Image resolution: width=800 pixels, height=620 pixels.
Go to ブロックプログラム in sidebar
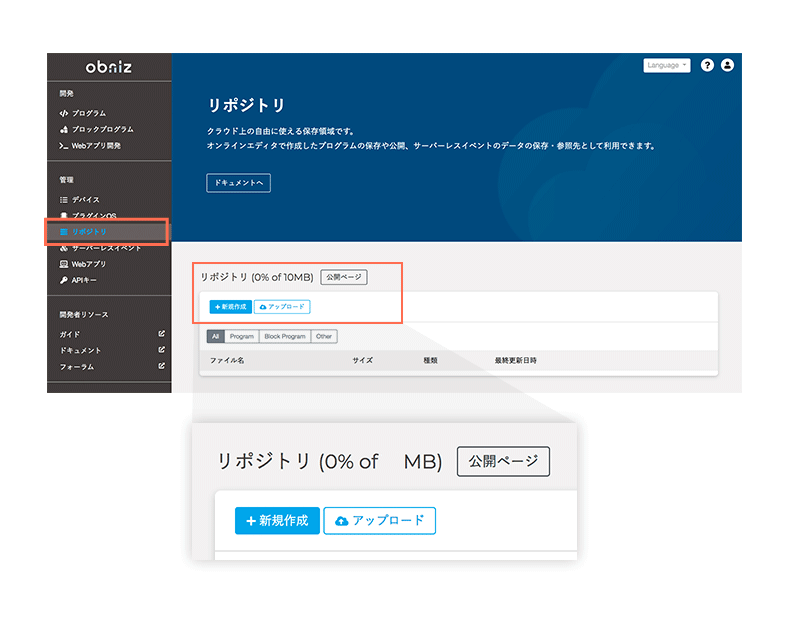pos(102,129)
